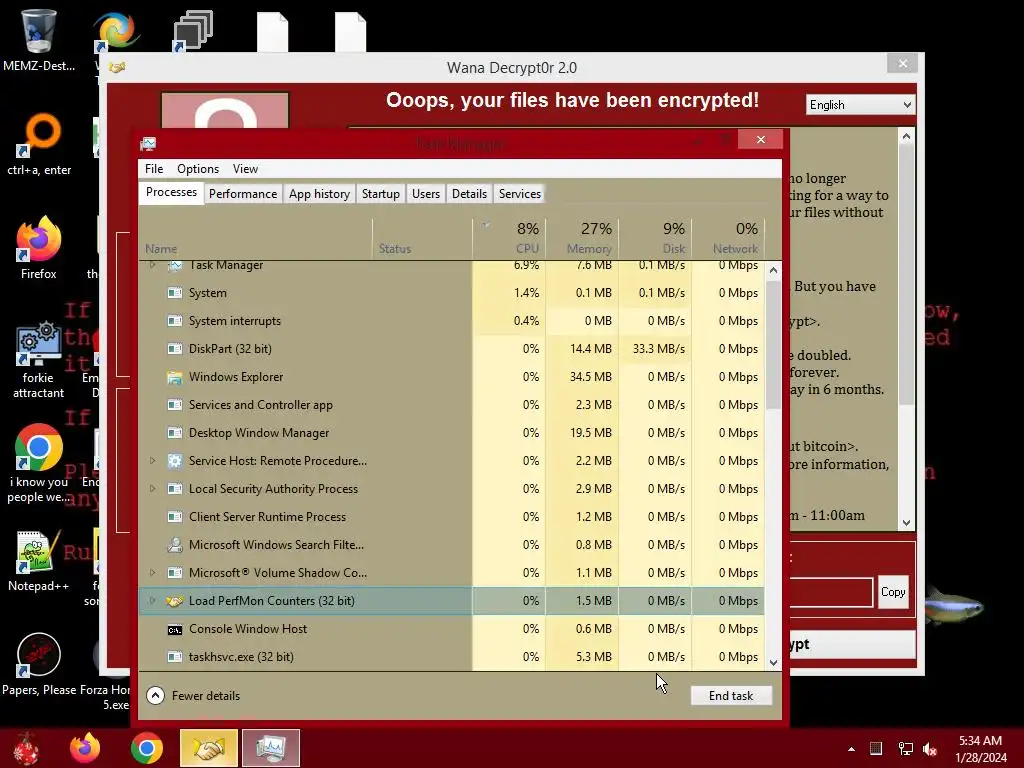Image resolution: width=1024 pixels, height=768 pixels.
Task: Select the taskhsvc.exe (32 bit) process
Action: click(x=451, y=657)
